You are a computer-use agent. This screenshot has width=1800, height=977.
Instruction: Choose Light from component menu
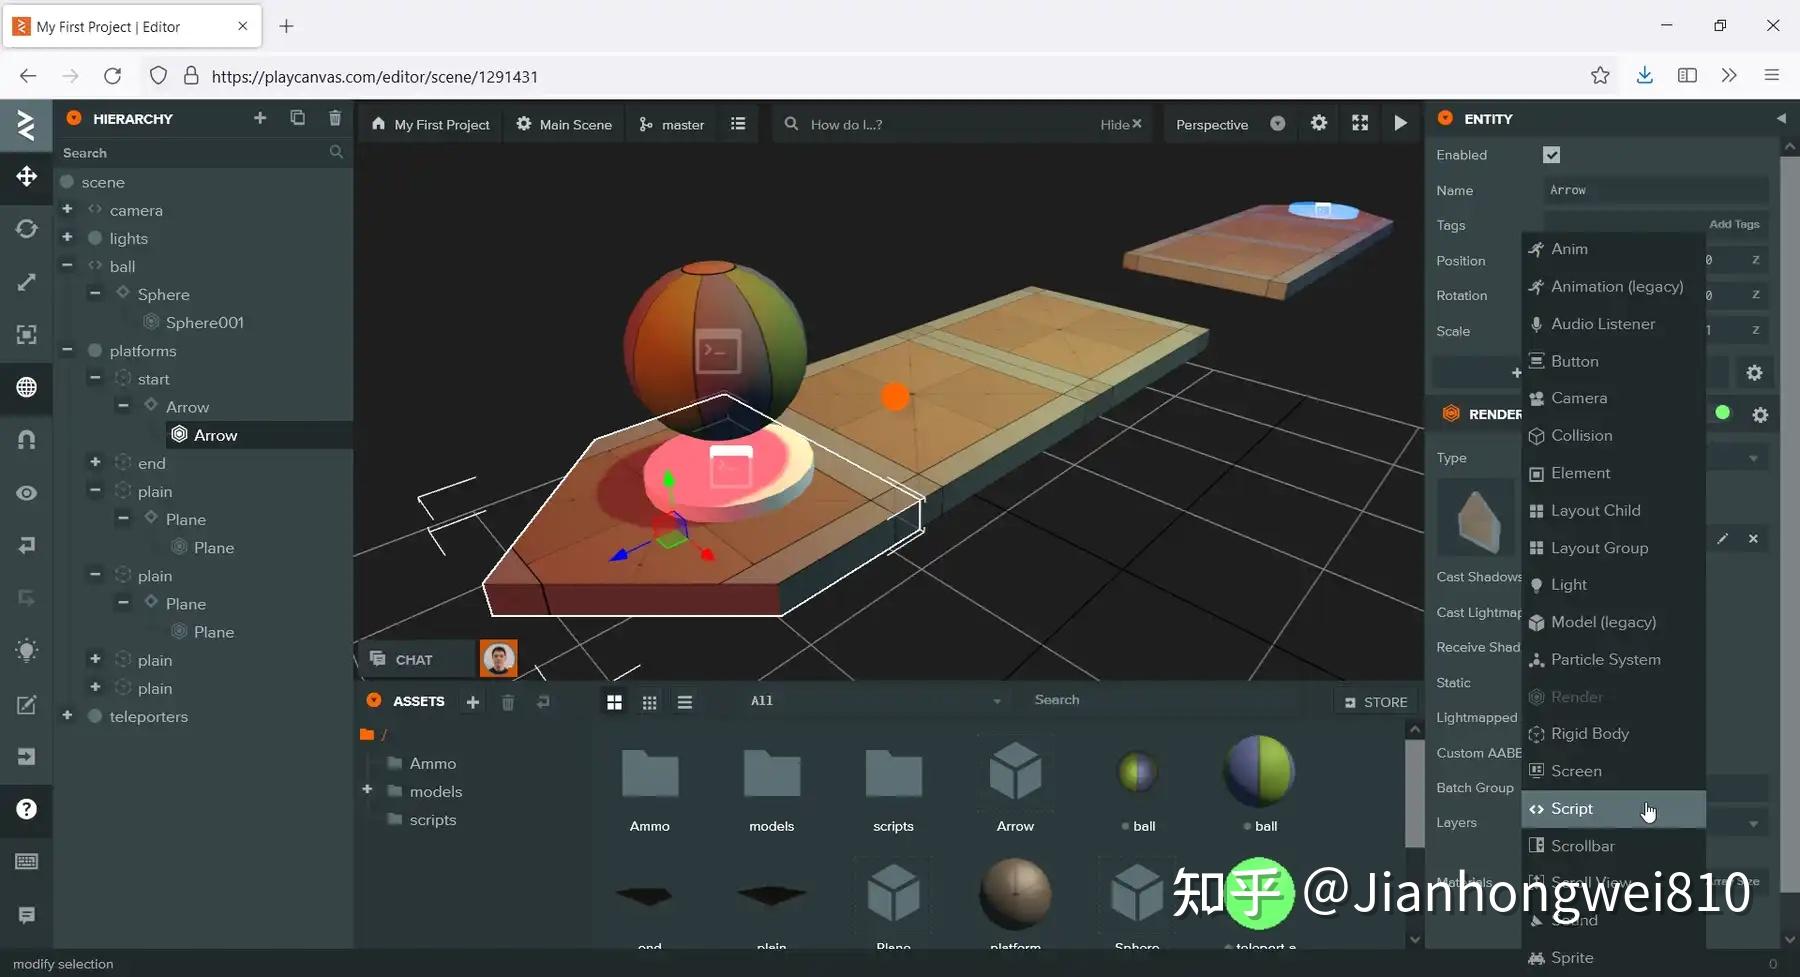click(1613, 585)
